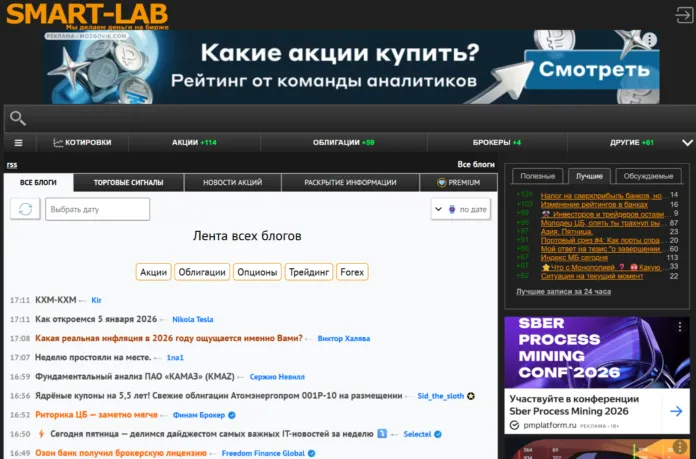Filter the feed by Forex tag

352,272
